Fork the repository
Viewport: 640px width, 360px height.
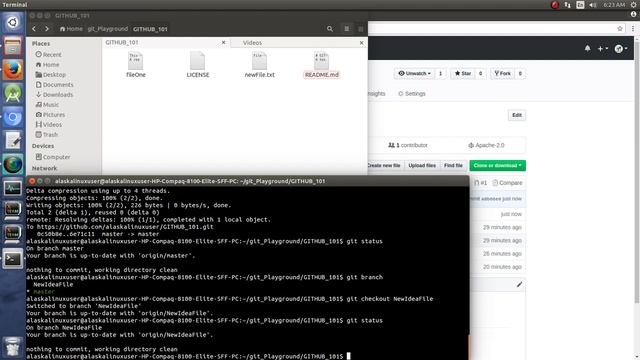click(x=502, y=73)
